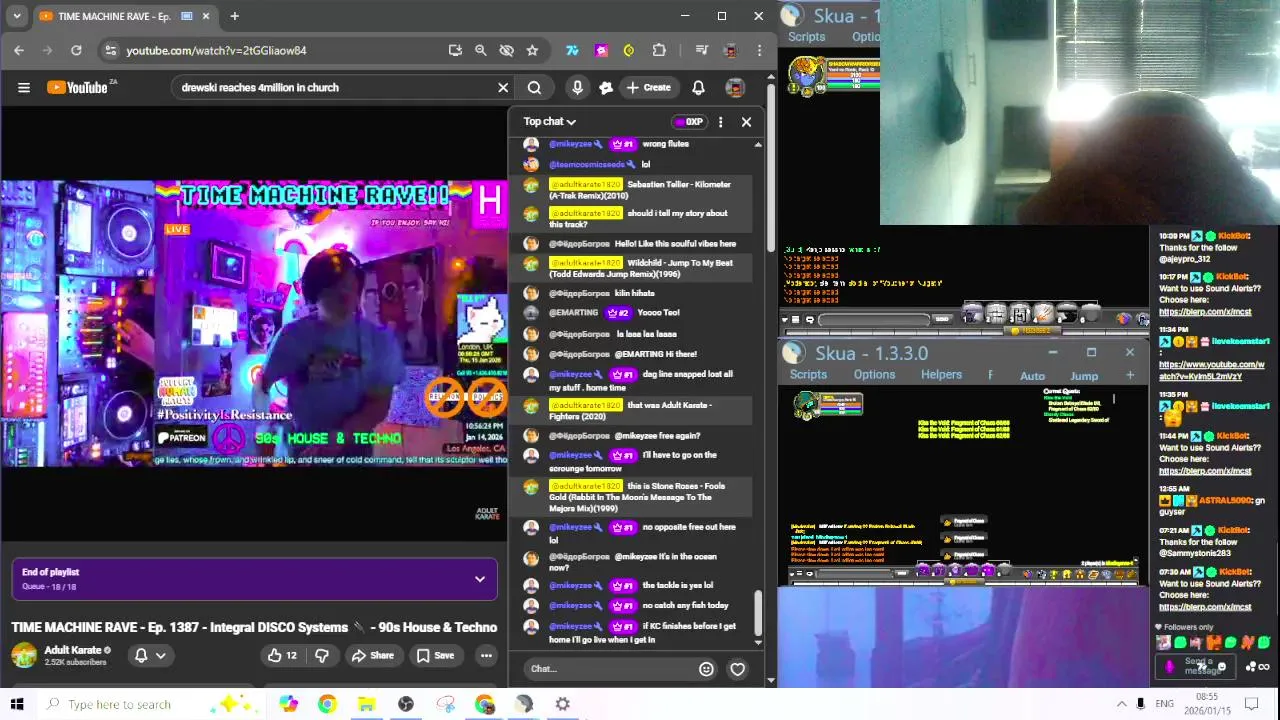Viewport: 1280px width, 720px height.
Task: Click the ASTRAL5090 username in chat
Action: point(1225,500)
